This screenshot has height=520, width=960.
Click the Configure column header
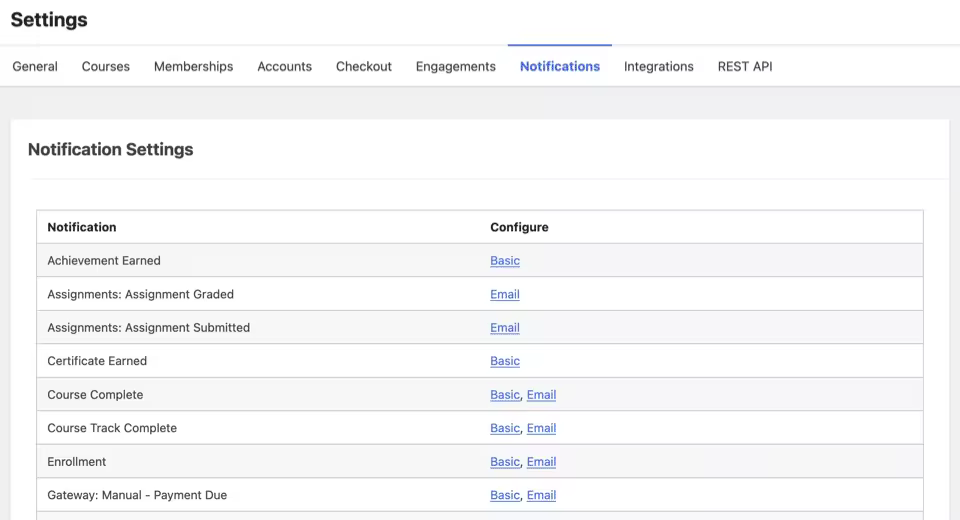coord(519,227)
